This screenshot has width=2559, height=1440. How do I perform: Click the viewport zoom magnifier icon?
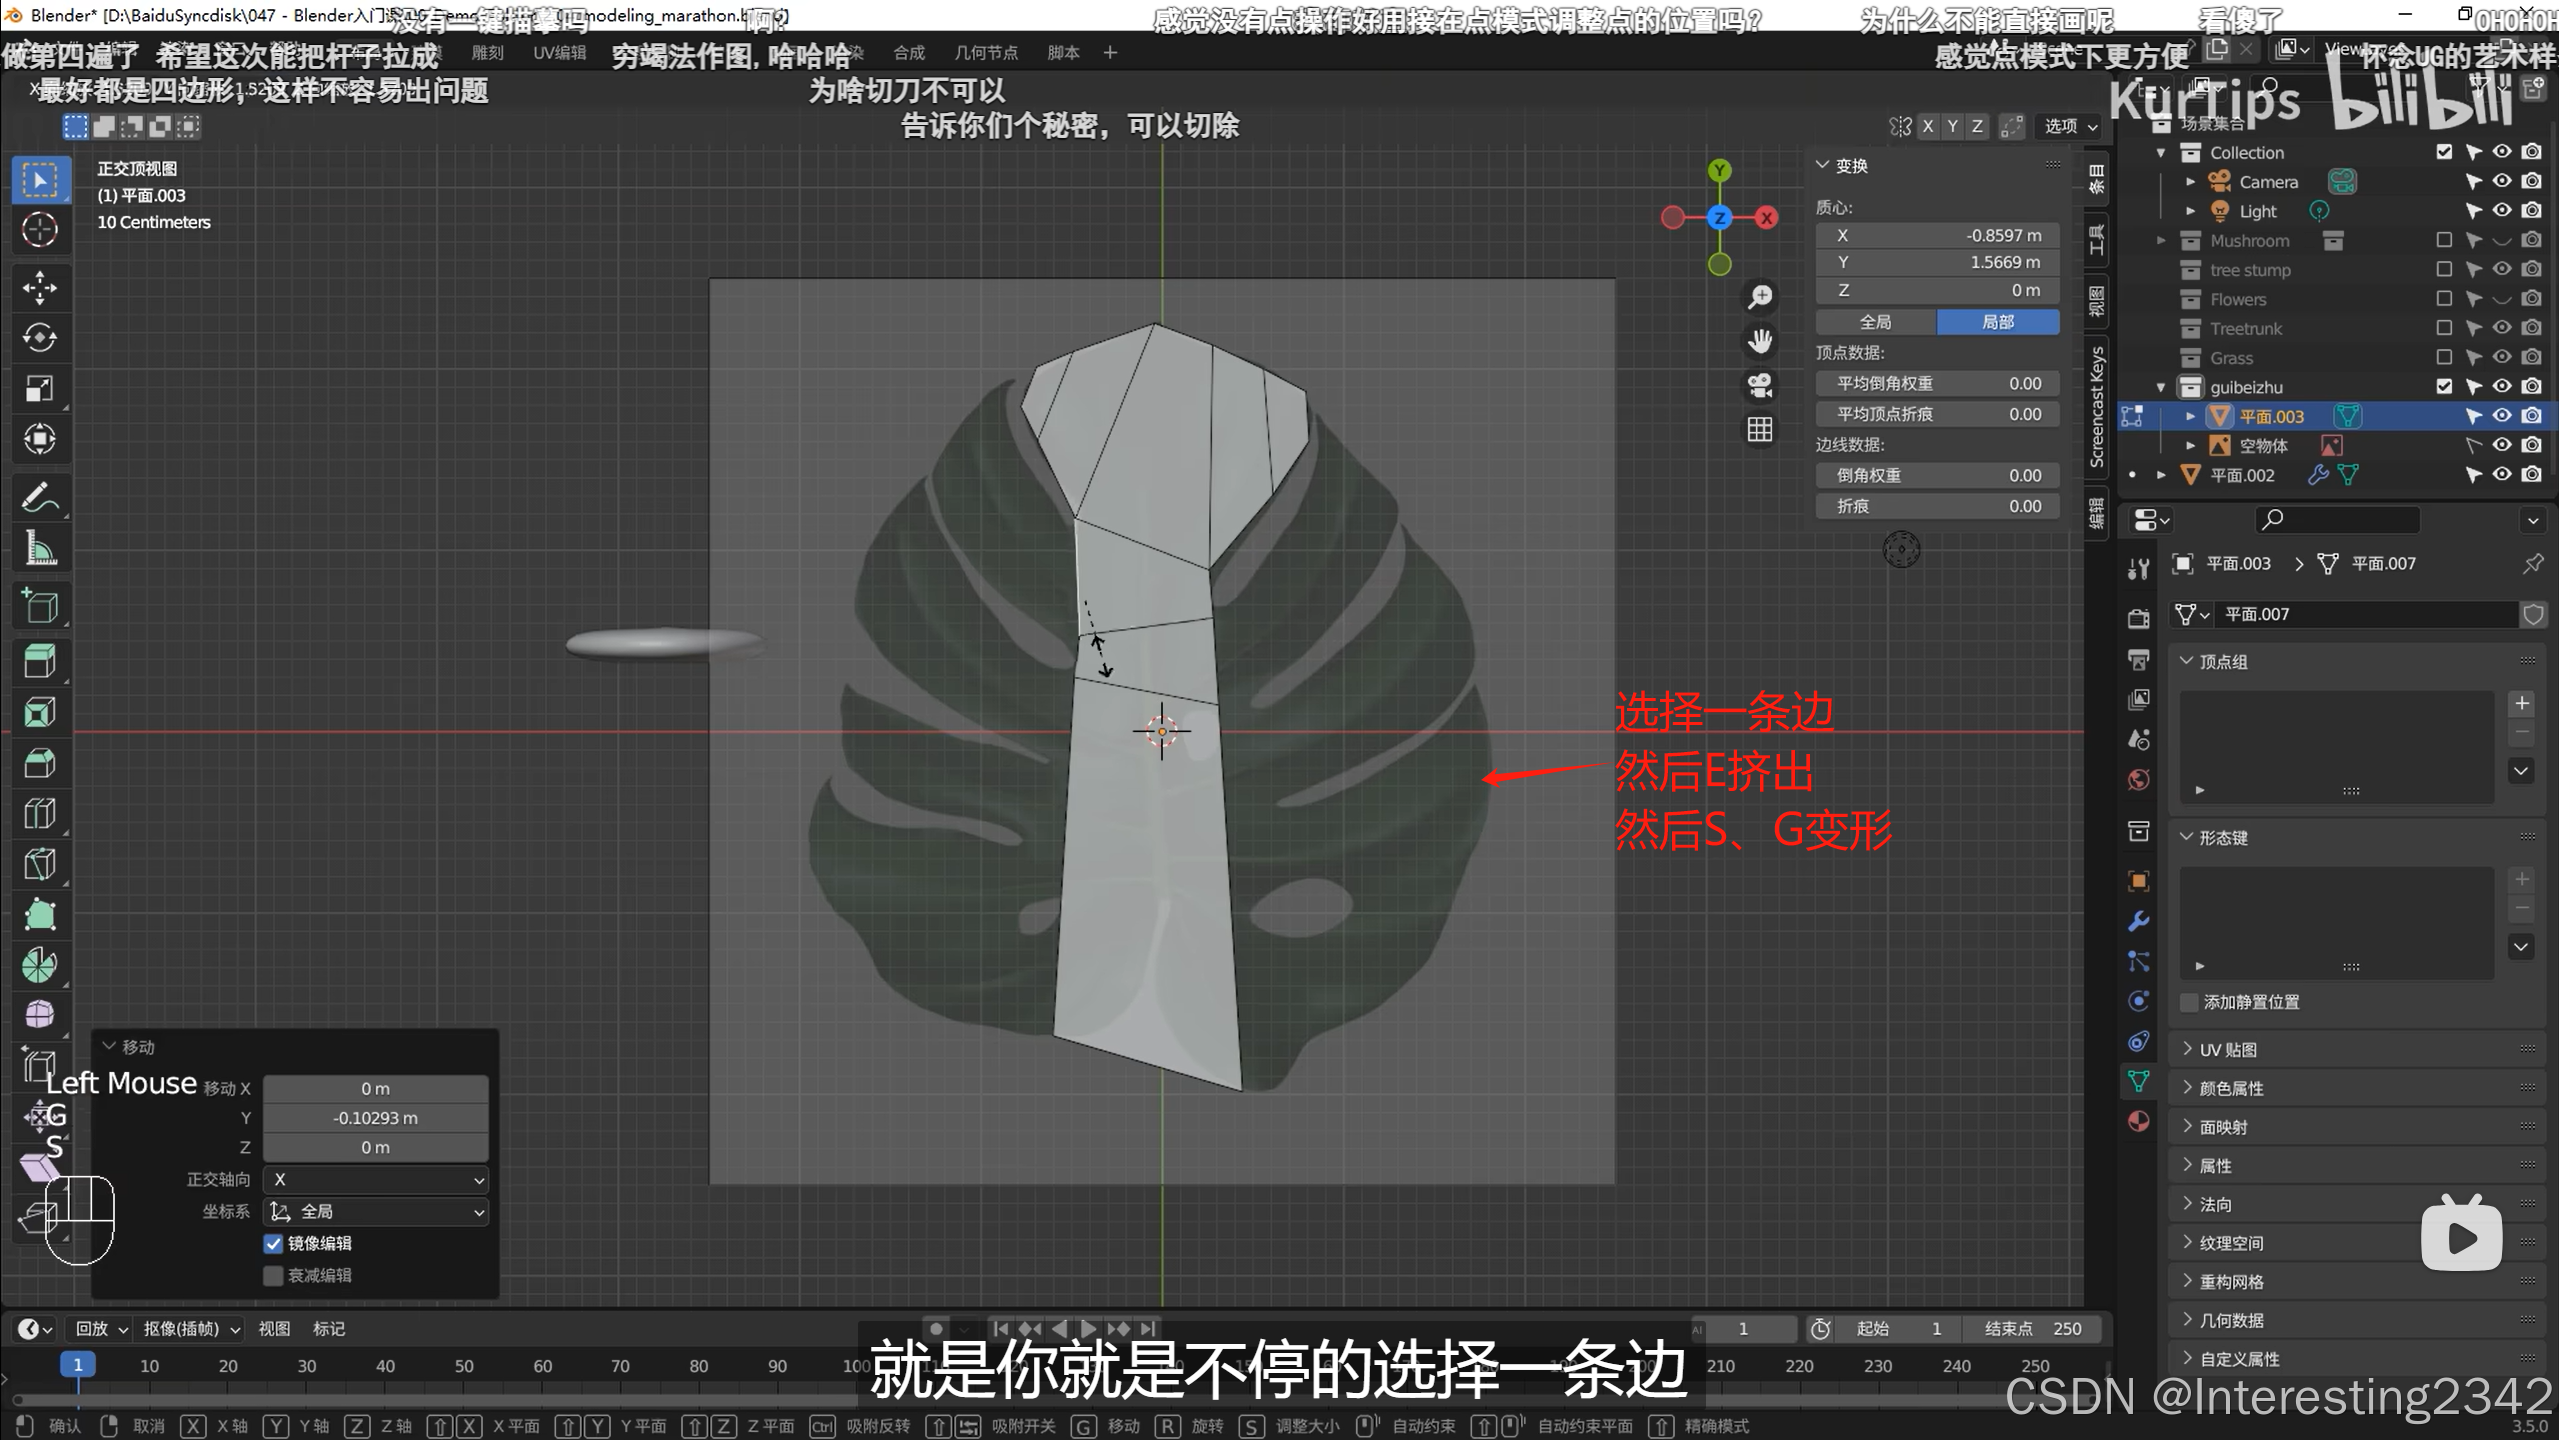(1760, 297)
